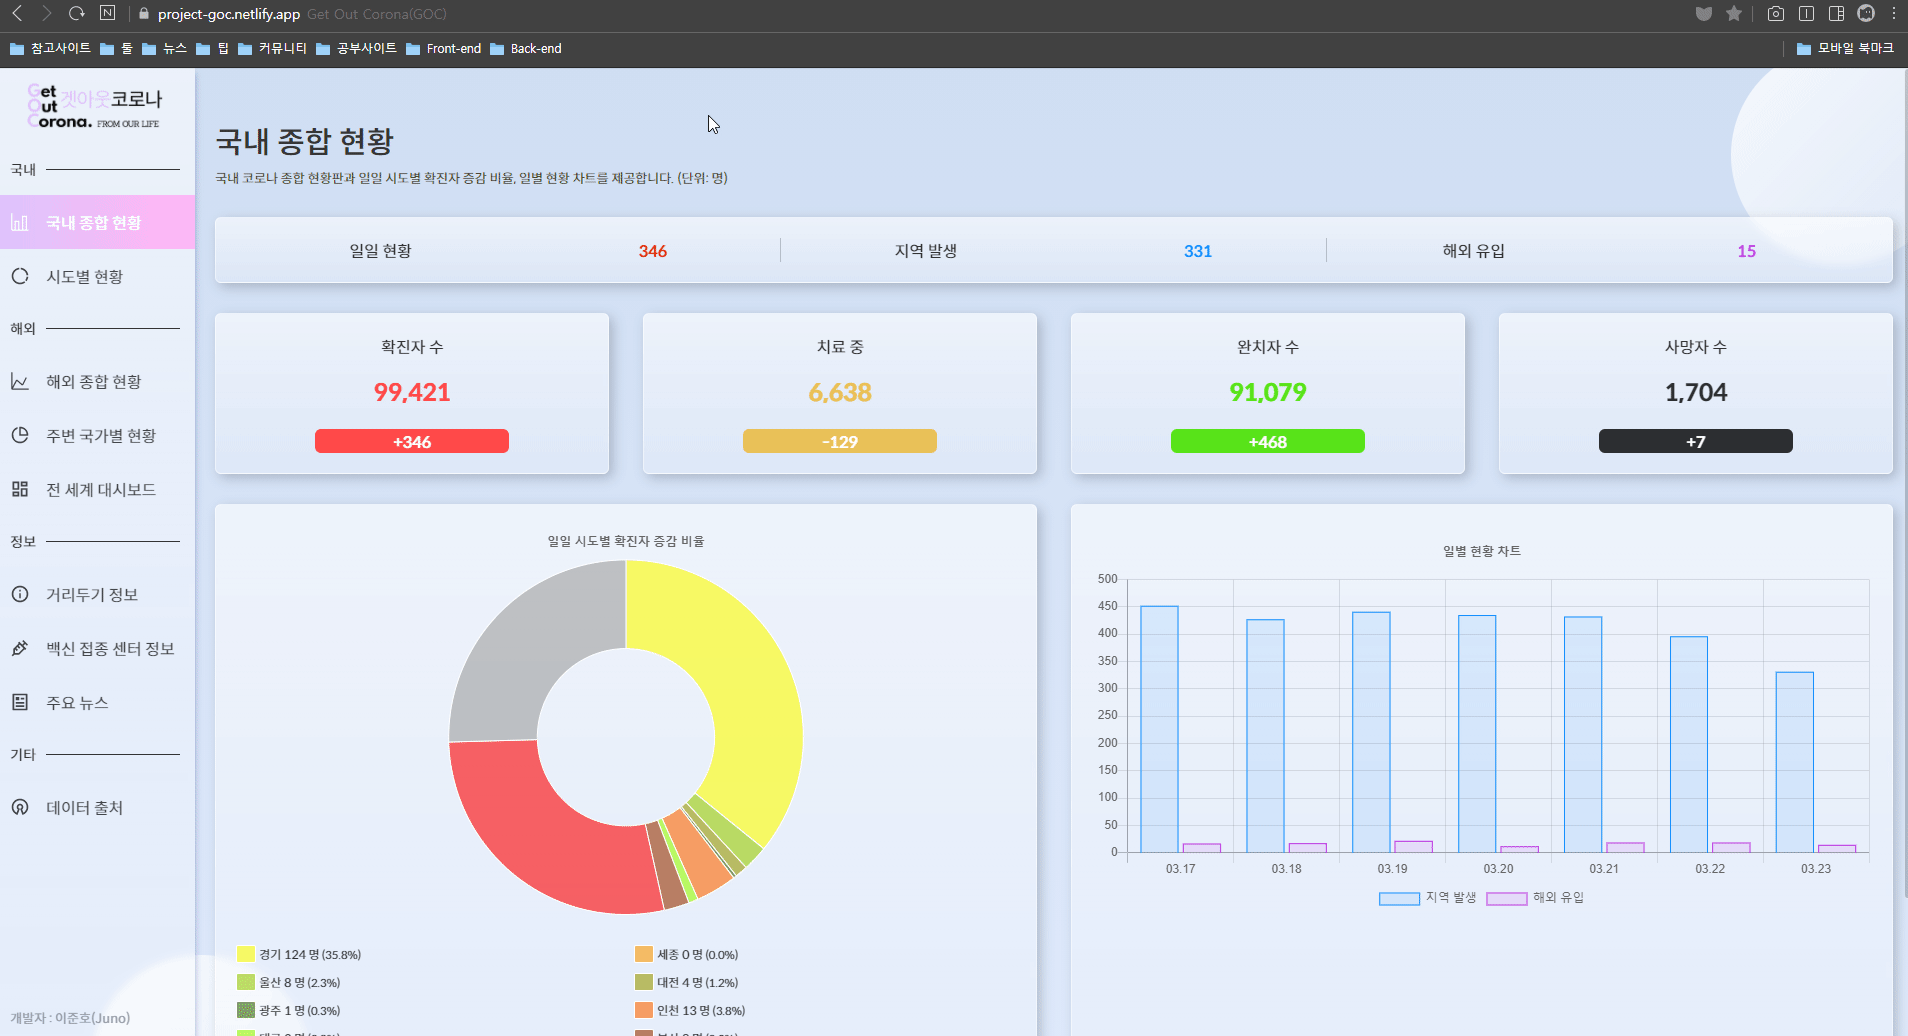Click the 해외 종합 현황 chart icon
This screenshot has width=1908, height=1036.
coord(20,381)
